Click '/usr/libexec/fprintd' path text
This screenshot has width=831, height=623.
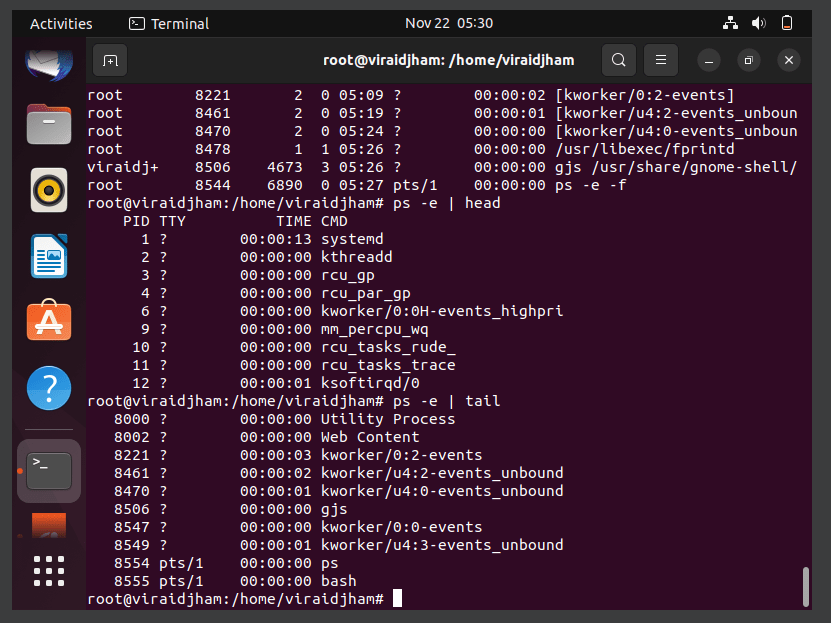coord(645,149)
